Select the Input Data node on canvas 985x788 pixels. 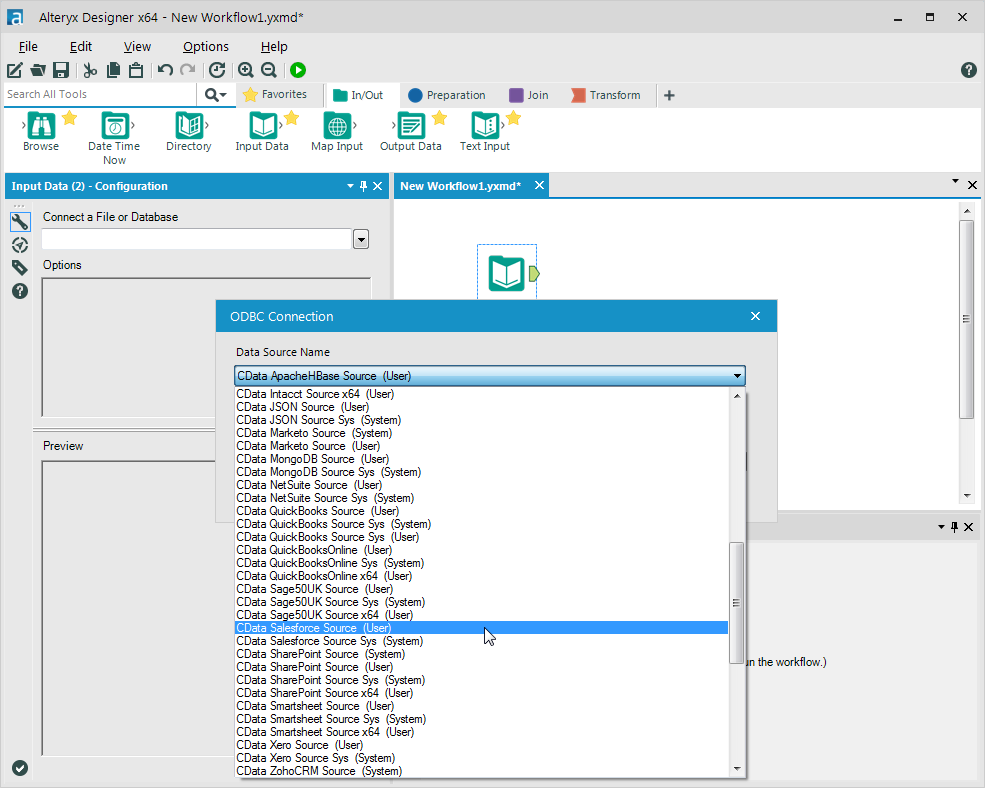[507, 273]
